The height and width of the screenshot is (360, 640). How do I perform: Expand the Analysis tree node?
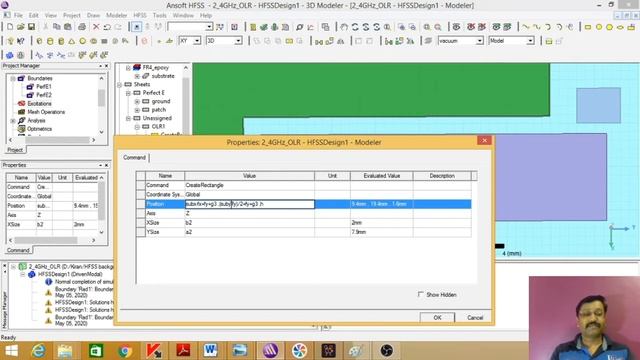[13, 120]
